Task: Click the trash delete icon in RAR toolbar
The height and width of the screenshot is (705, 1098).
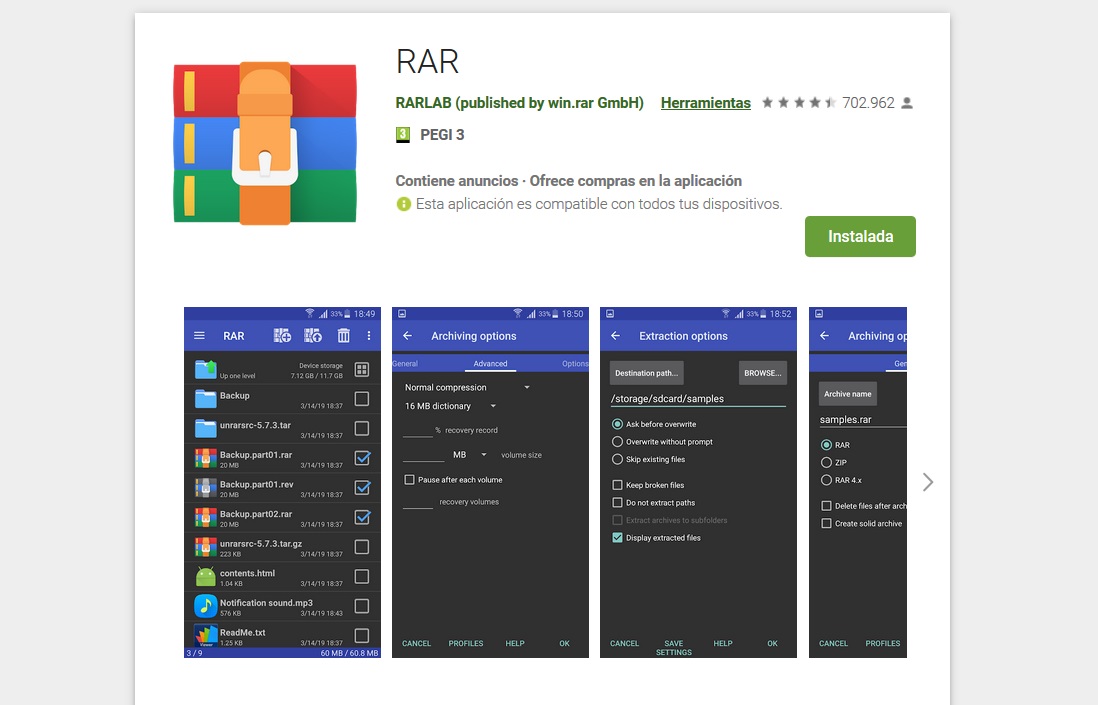Action: 344,336
